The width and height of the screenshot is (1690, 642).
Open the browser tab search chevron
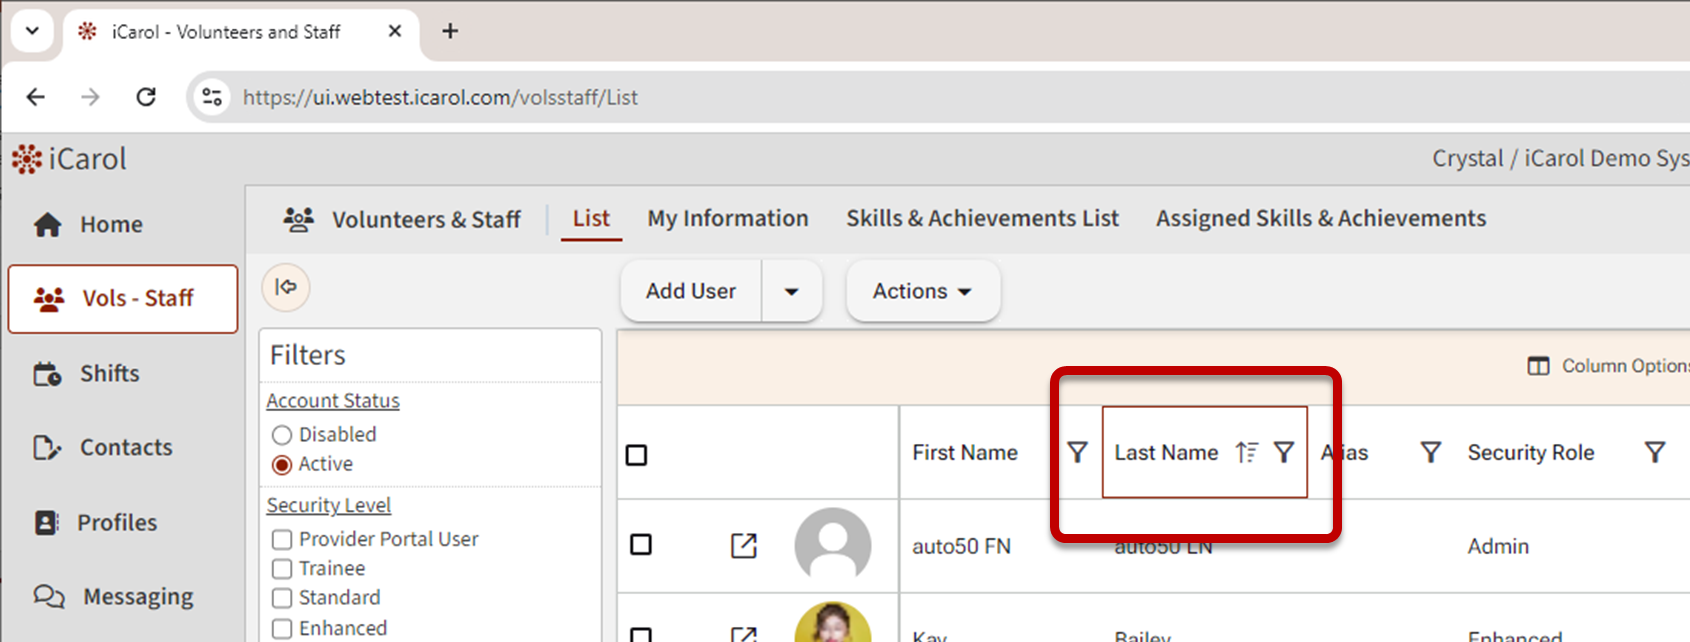(x=32, y=31)
